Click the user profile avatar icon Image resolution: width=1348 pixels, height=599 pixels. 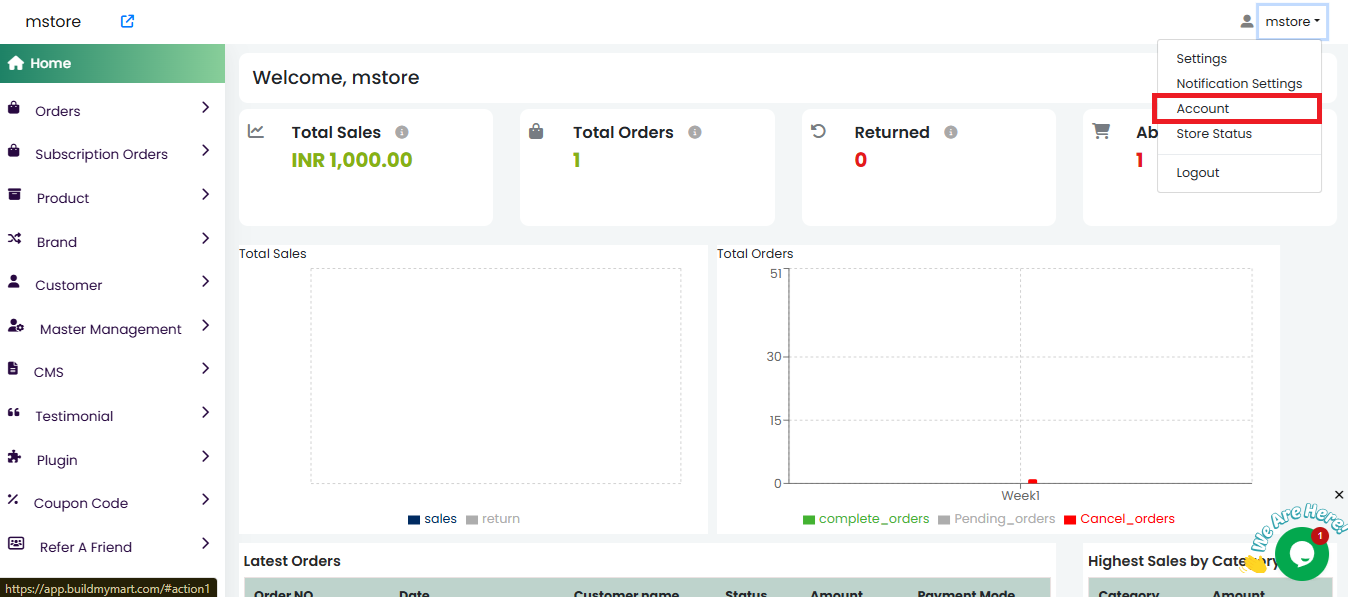[x=1246, y=21]
